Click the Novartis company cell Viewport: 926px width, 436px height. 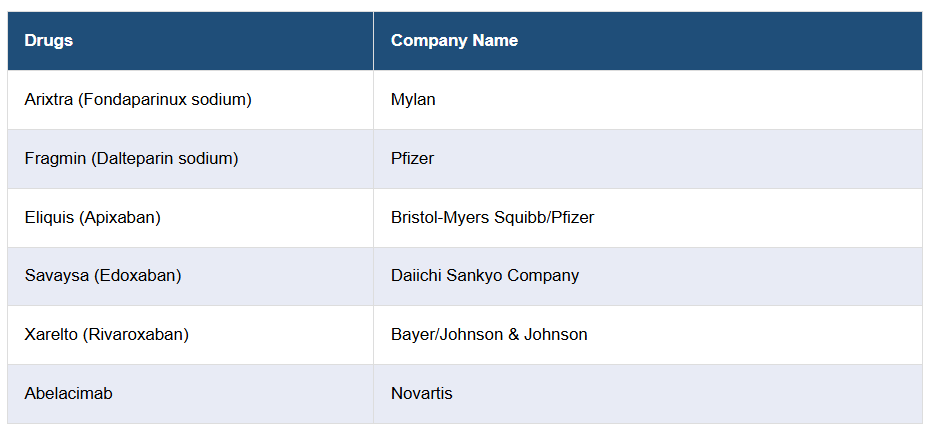(421, 394)
